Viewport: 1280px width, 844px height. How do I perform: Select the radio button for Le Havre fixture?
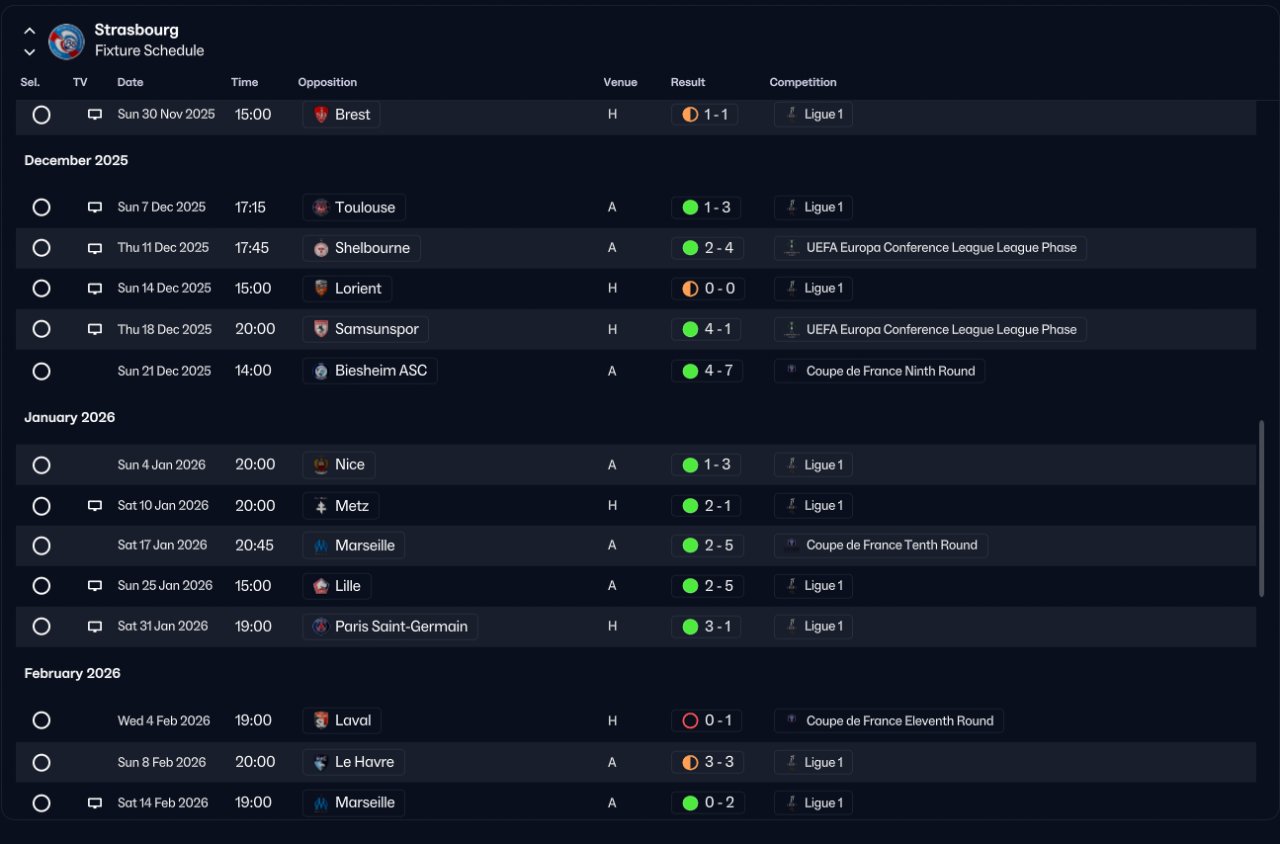tap(41, 762)
